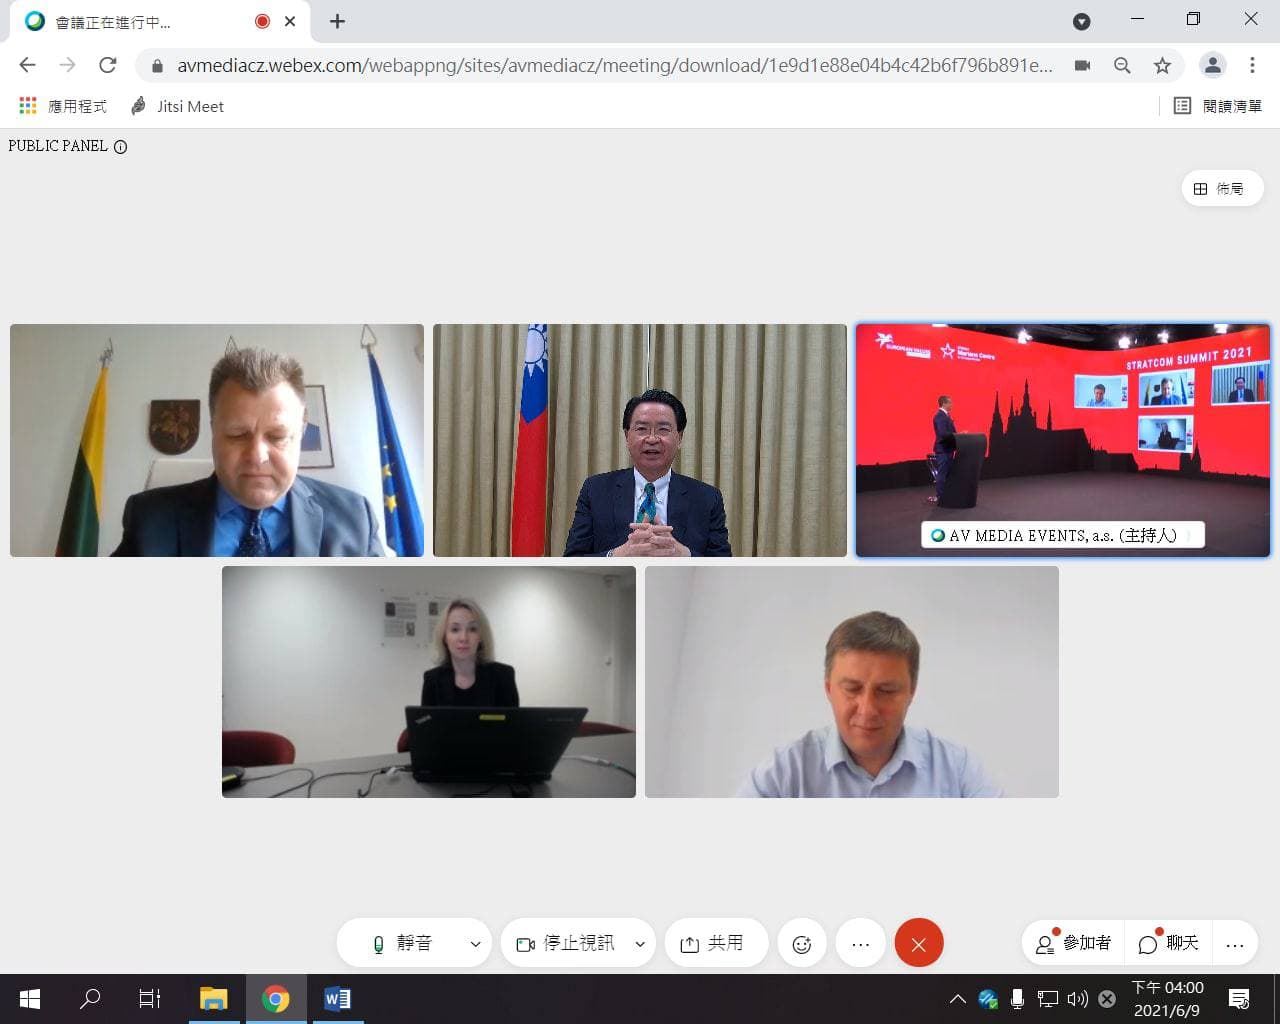Open the 參加者 participants panel
Screen dimensions: 1280x1024
click(1072, 942)
